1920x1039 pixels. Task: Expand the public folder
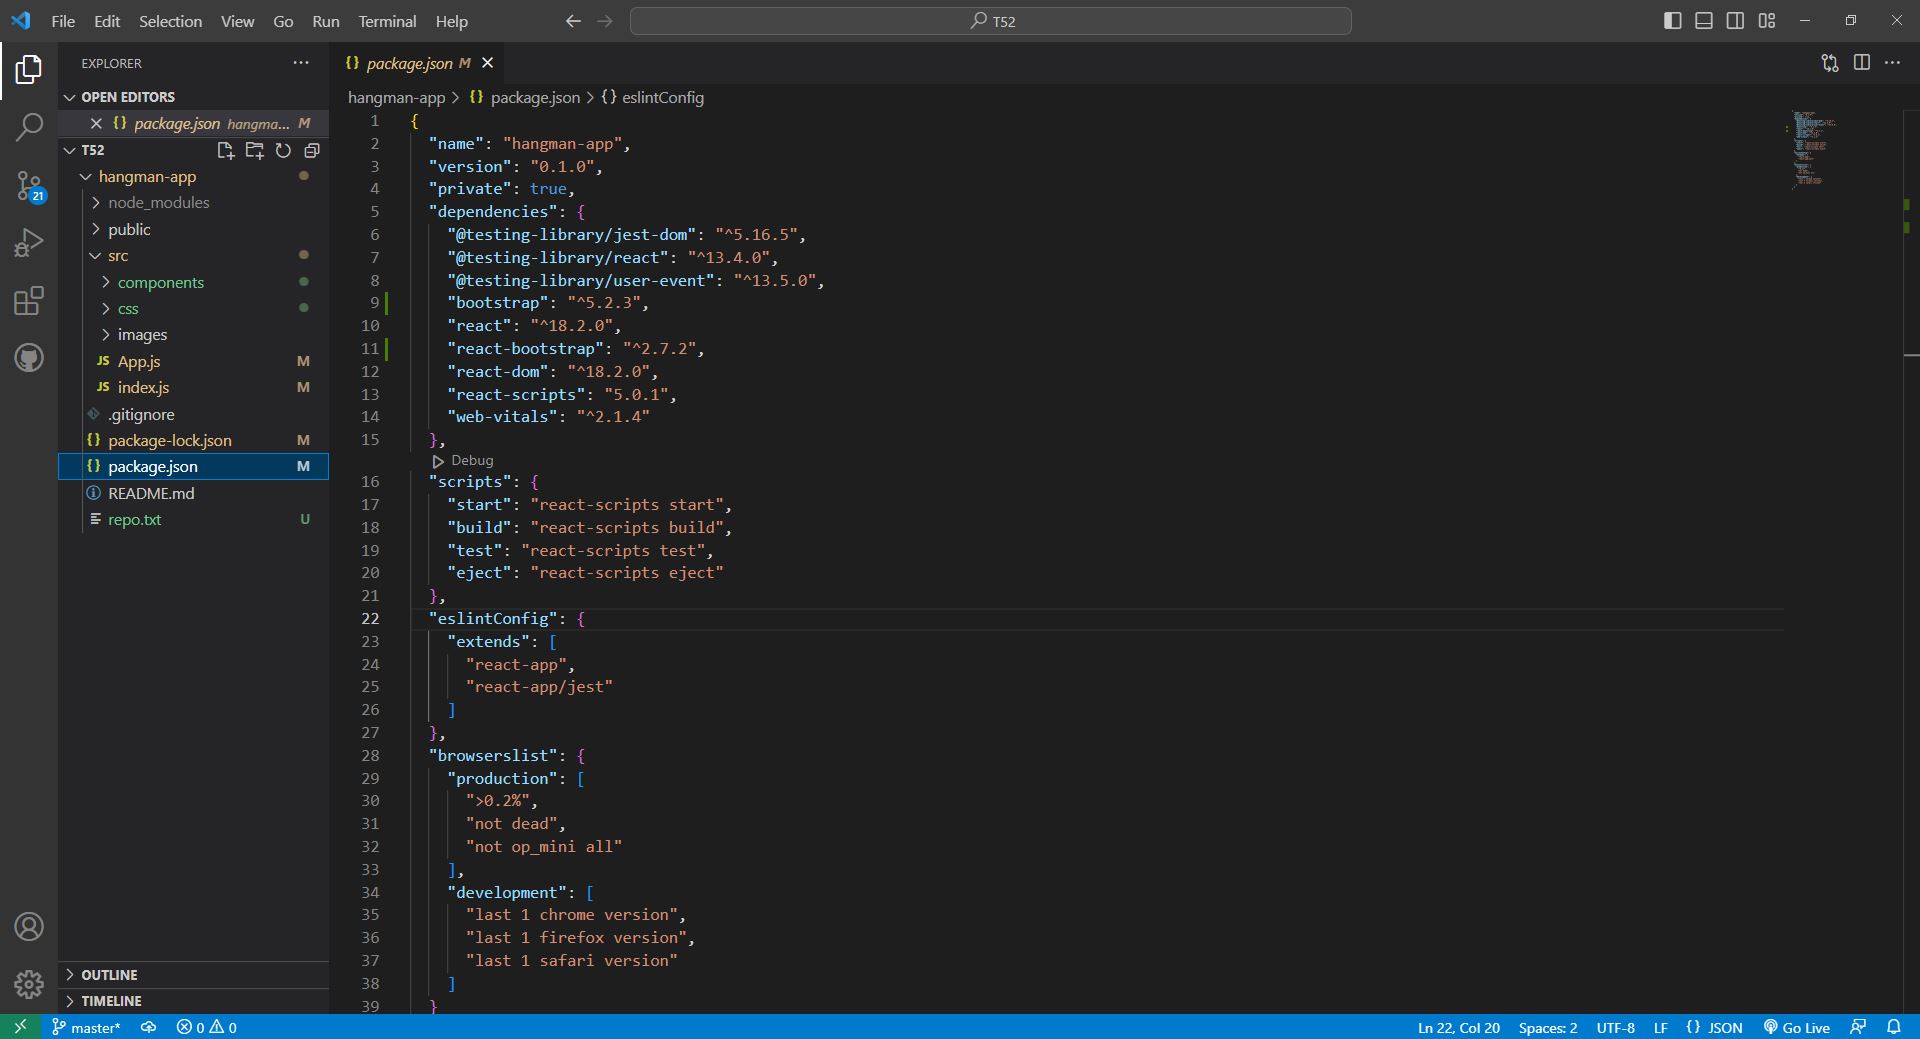[96, 230]
